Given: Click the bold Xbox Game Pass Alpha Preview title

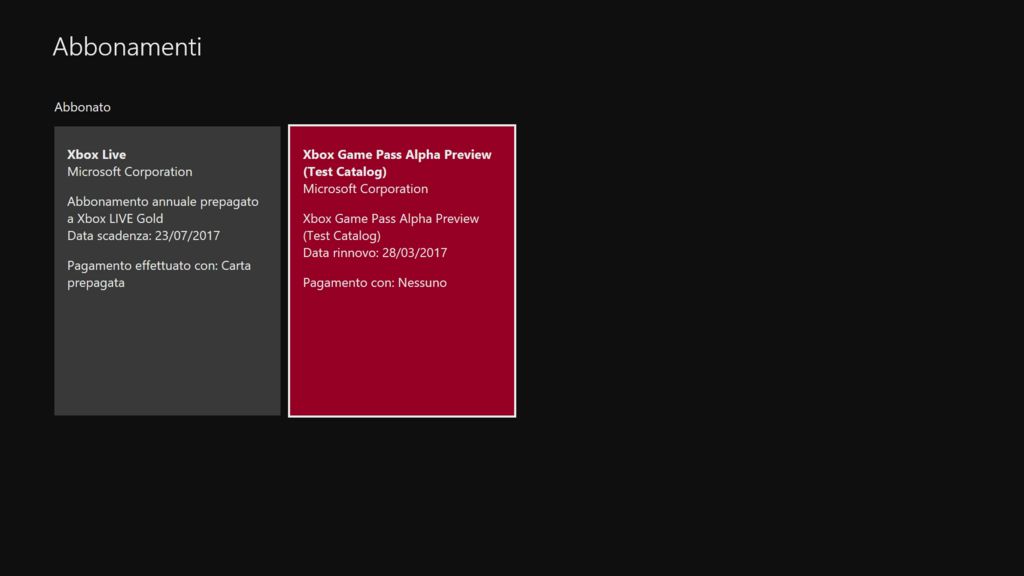Looking at the screenshot, I should (x=397, y=155).
